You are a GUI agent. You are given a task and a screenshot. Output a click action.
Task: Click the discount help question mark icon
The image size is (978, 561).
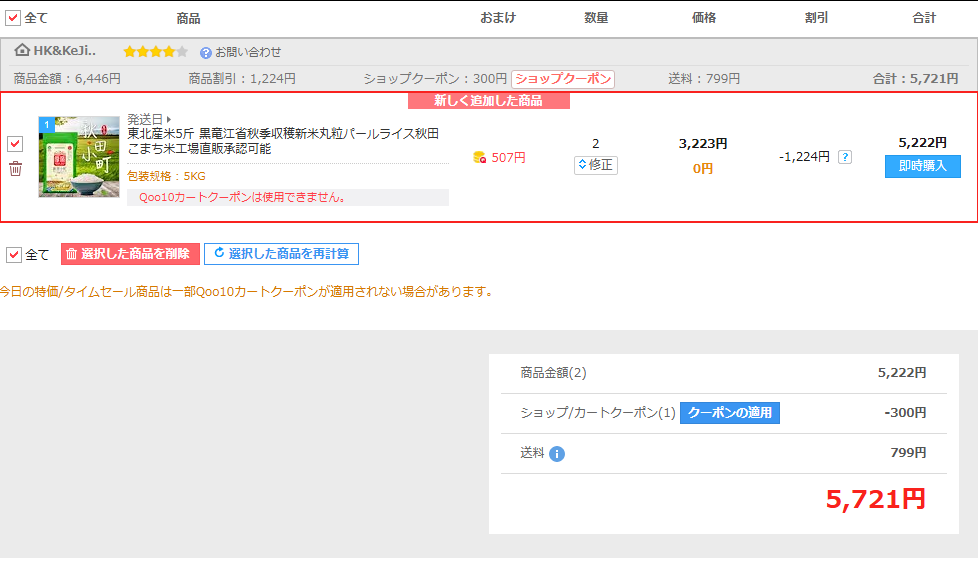[x=845, y=157]
